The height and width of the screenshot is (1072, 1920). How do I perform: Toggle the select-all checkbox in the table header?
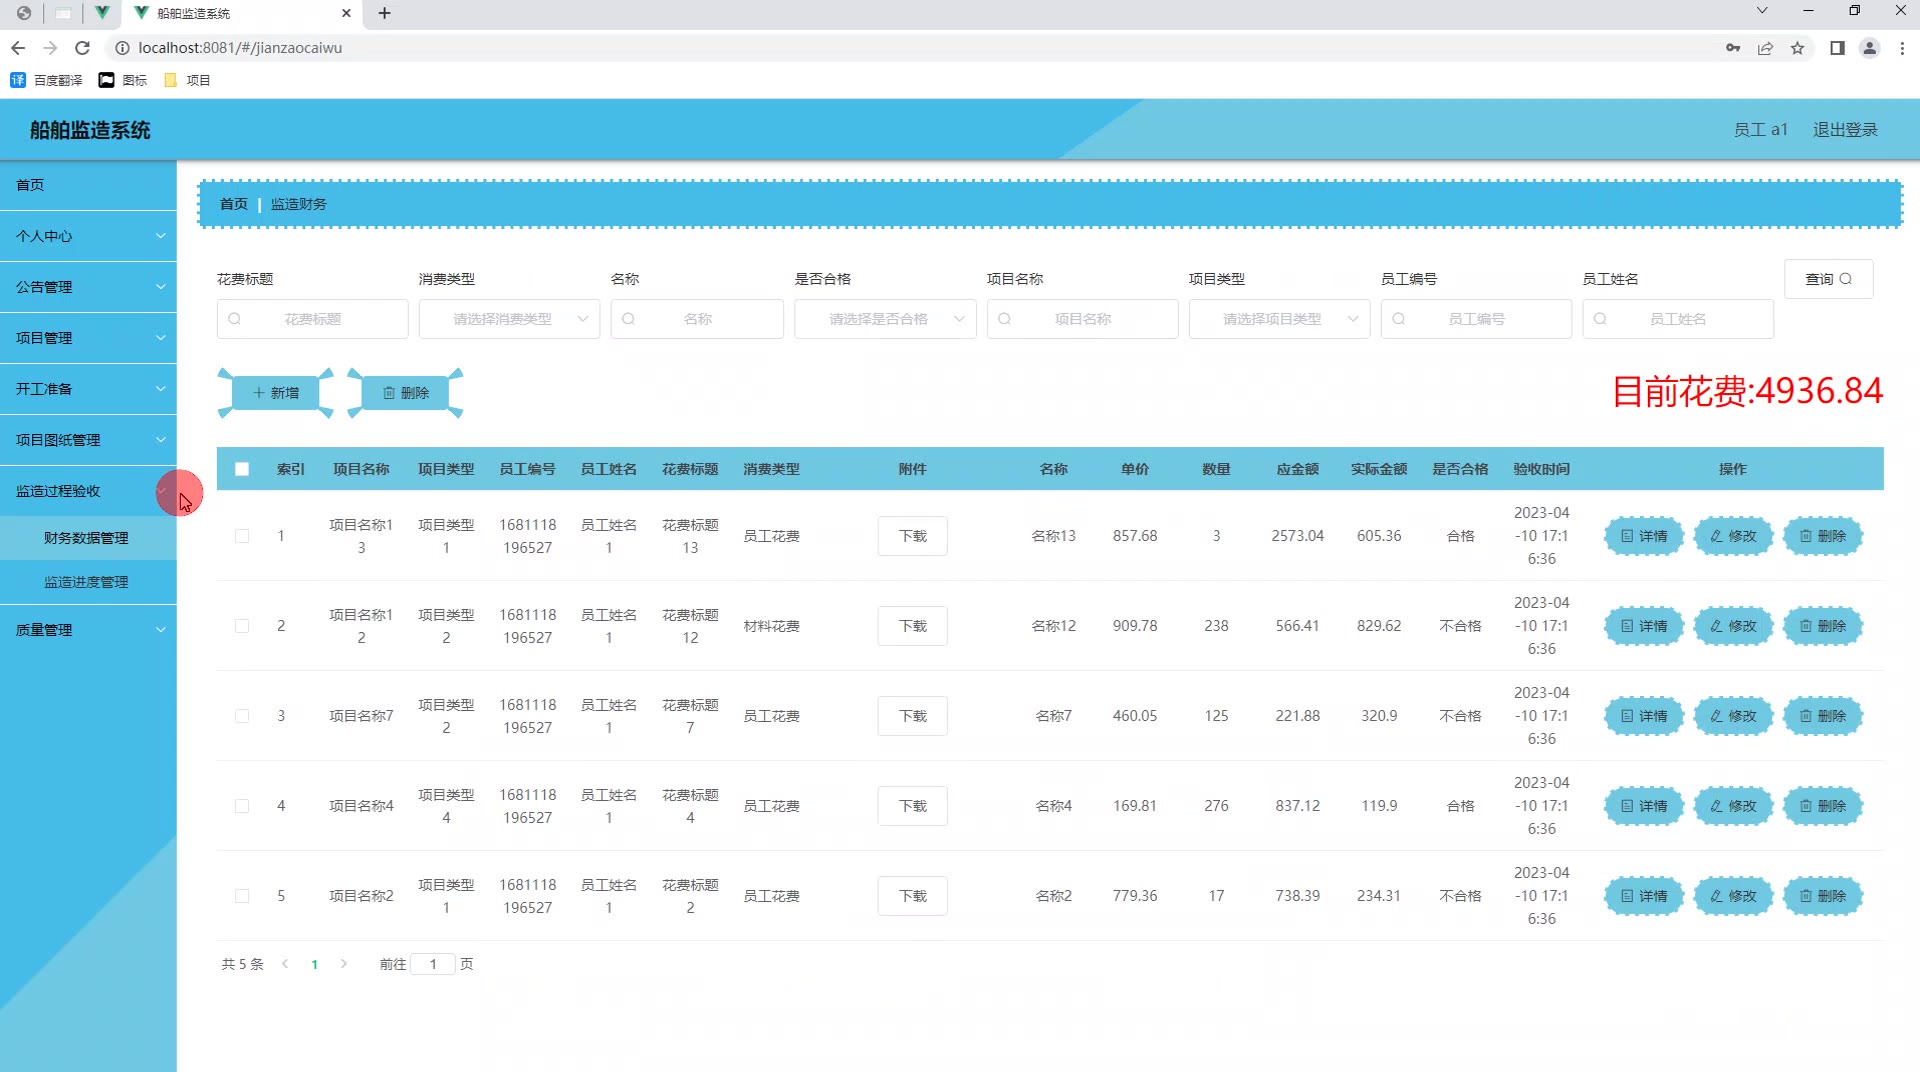point(242,469)
